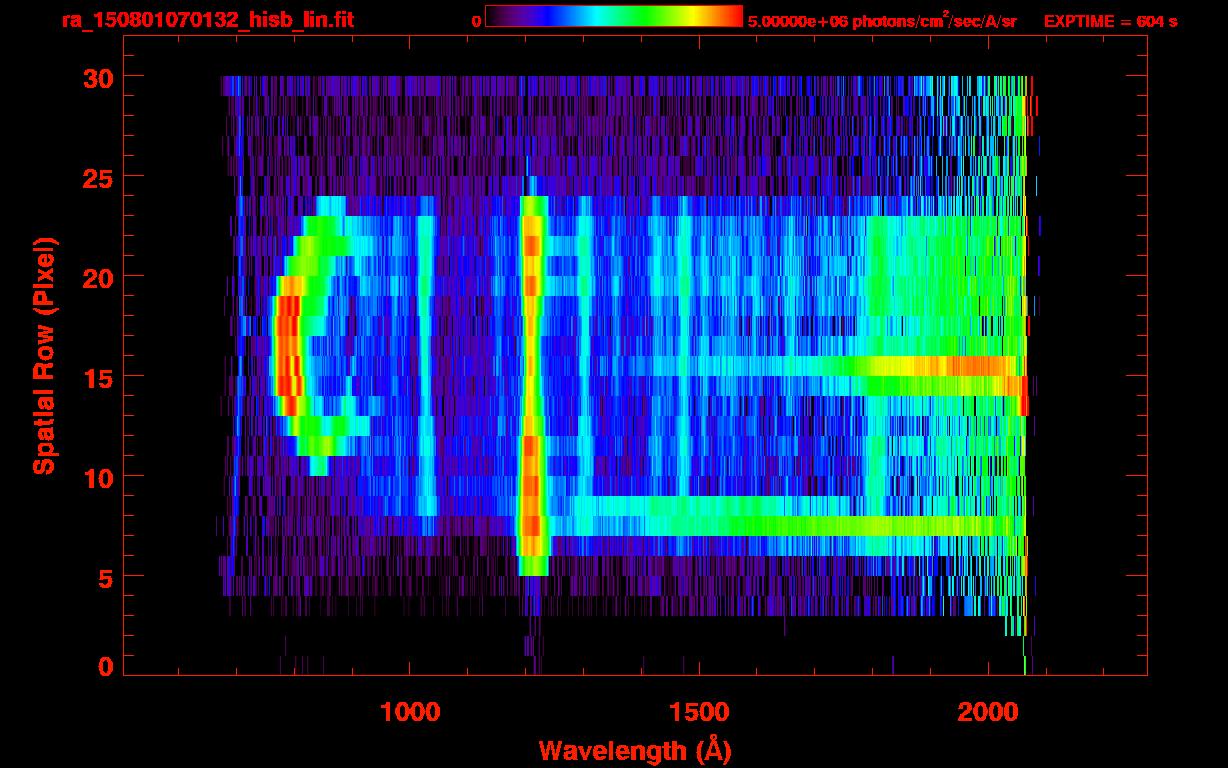Click the filename ra_150801070132_hisb_lin.fit
Screen dimensions: 1228x768
pos(207,20)
